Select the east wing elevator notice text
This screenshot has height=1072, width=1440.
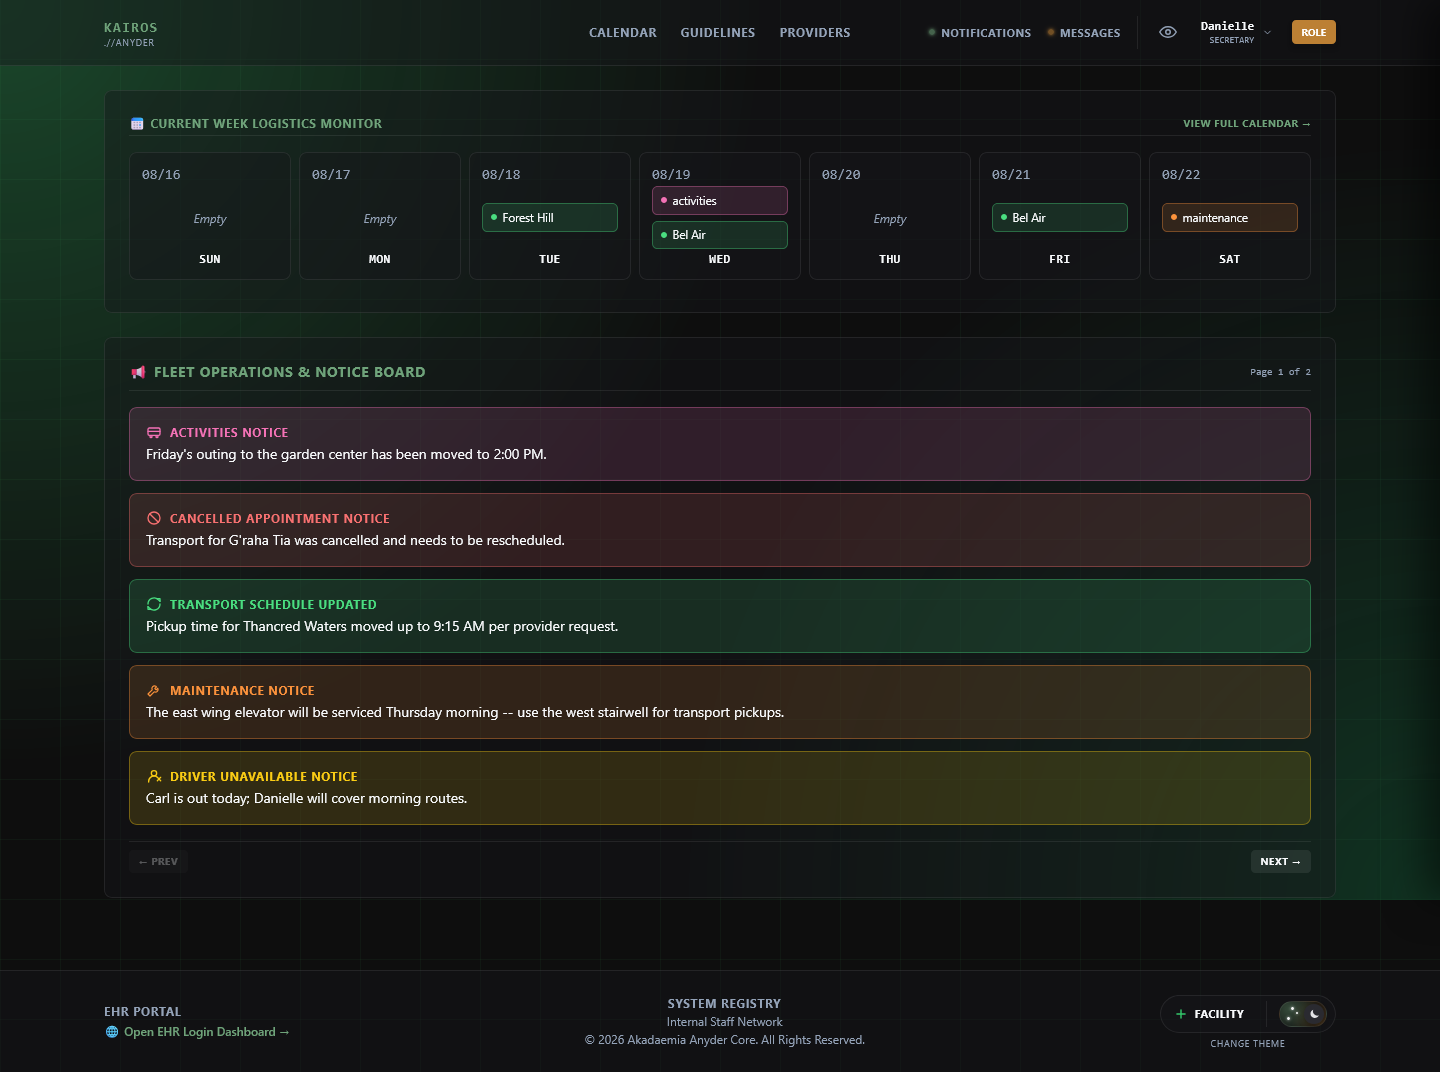465,713
